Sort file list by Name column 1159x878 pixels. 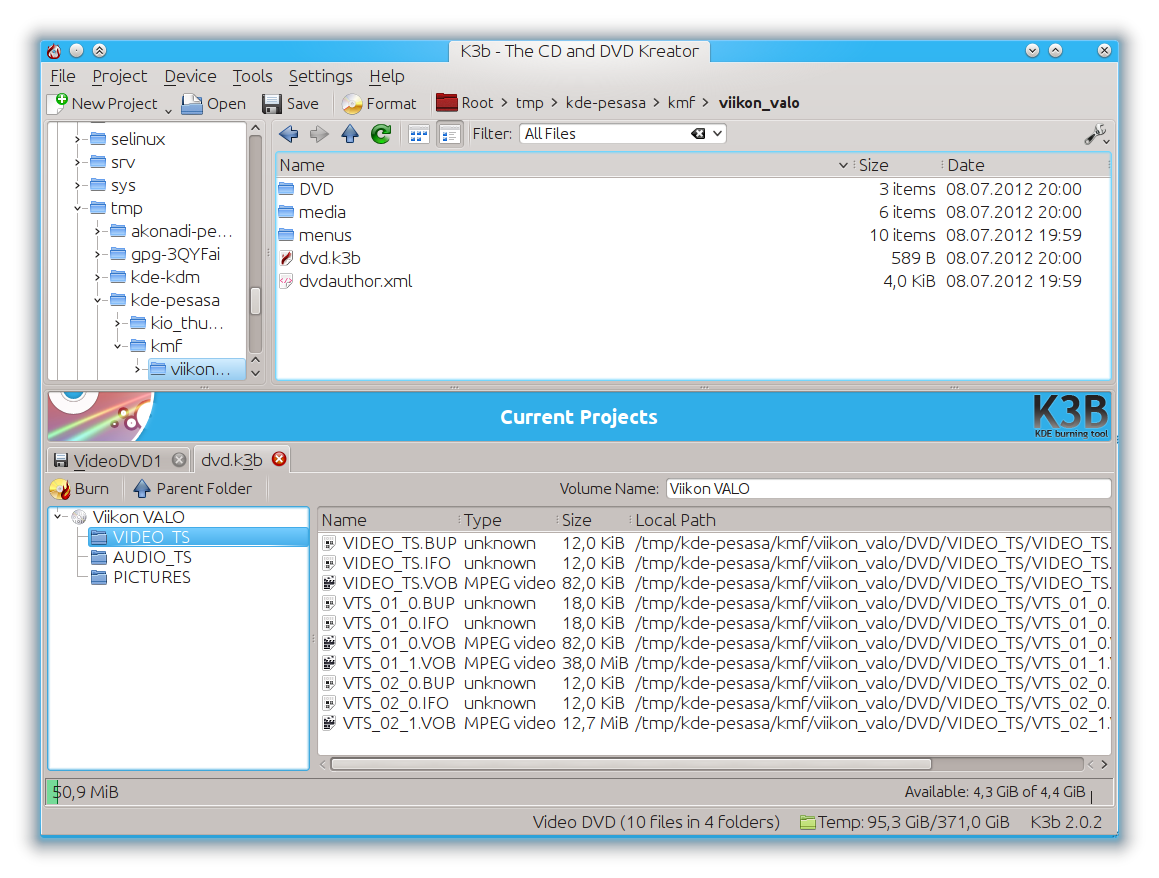coord(564,165)
